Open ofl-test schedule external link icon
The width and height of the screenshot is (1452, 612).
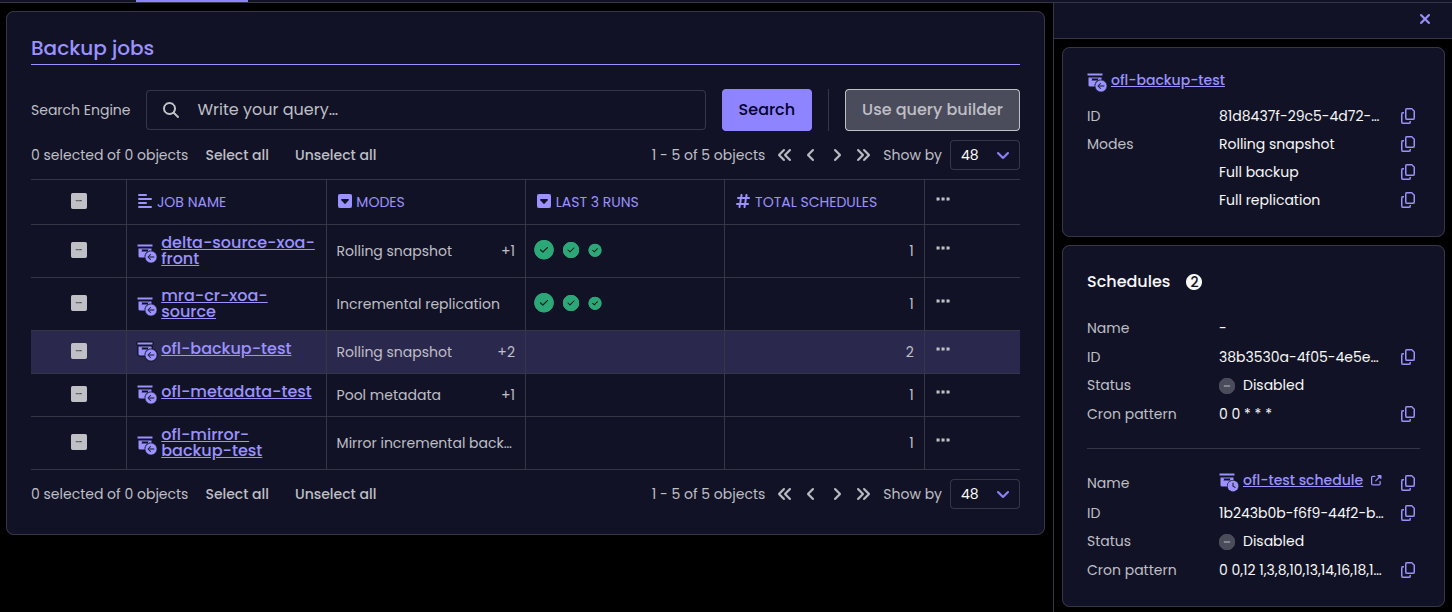(1376, 481)
